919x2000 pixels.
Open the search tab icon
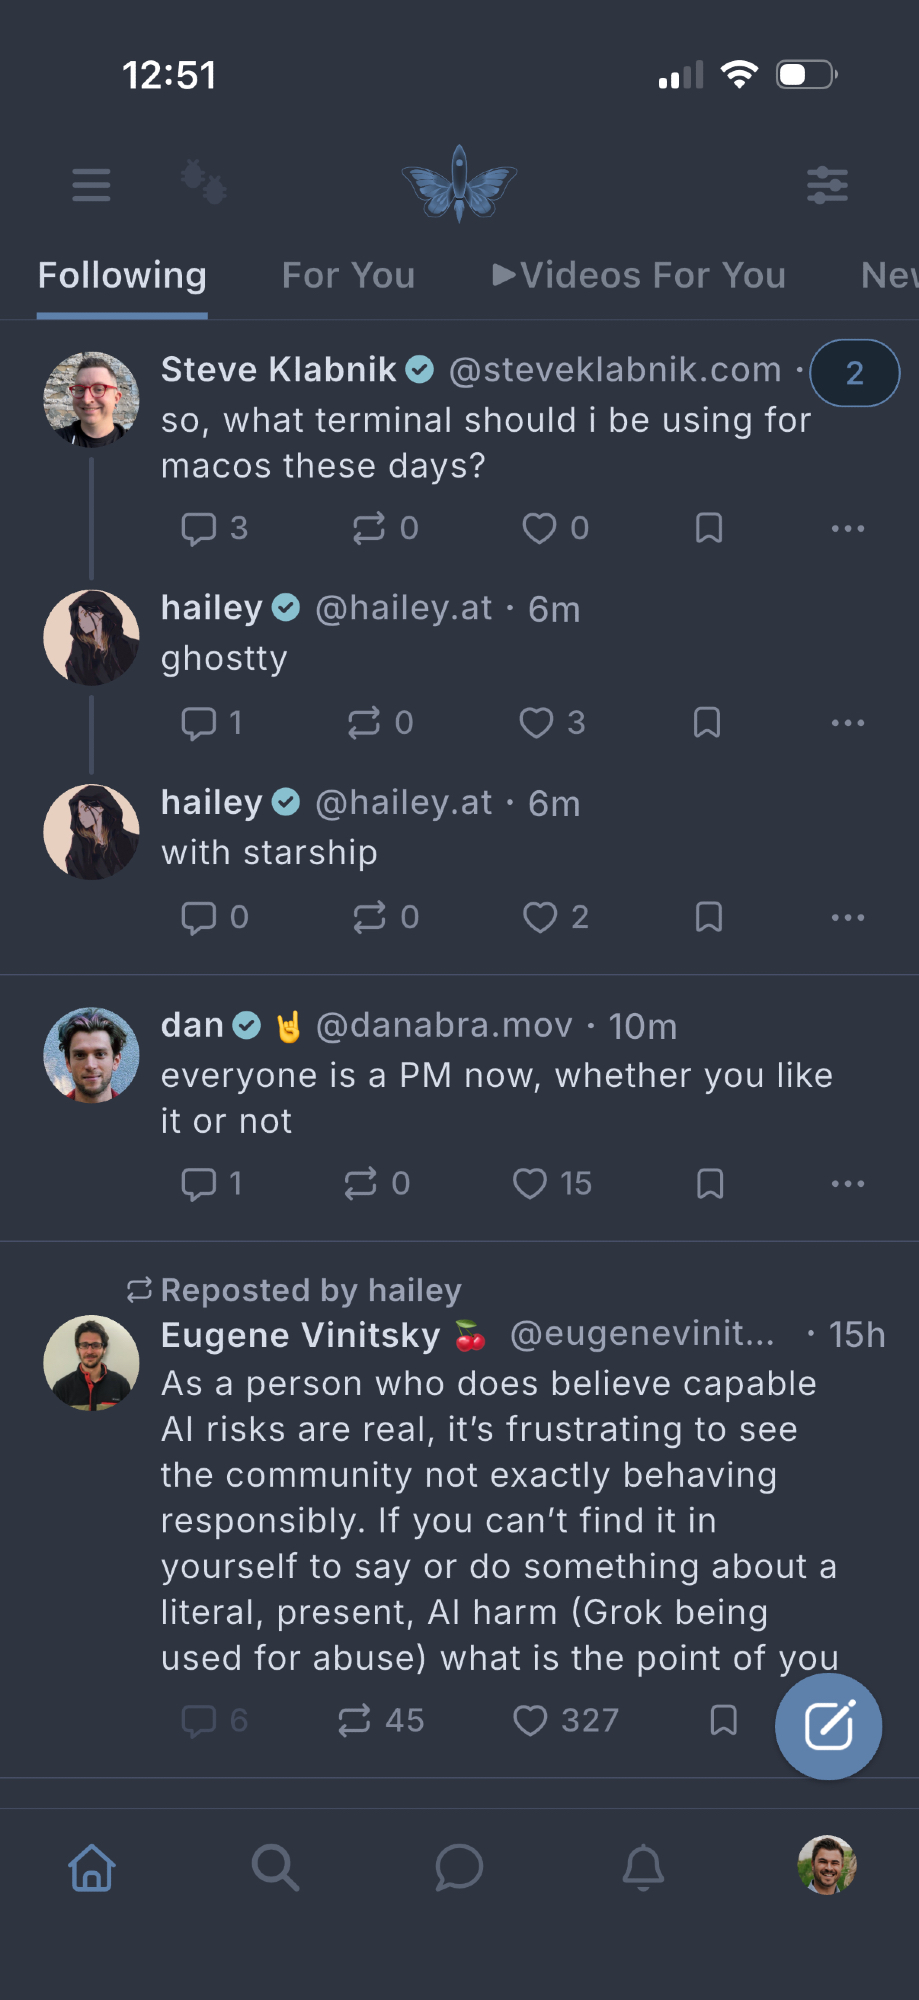[x=275, y=1867]
